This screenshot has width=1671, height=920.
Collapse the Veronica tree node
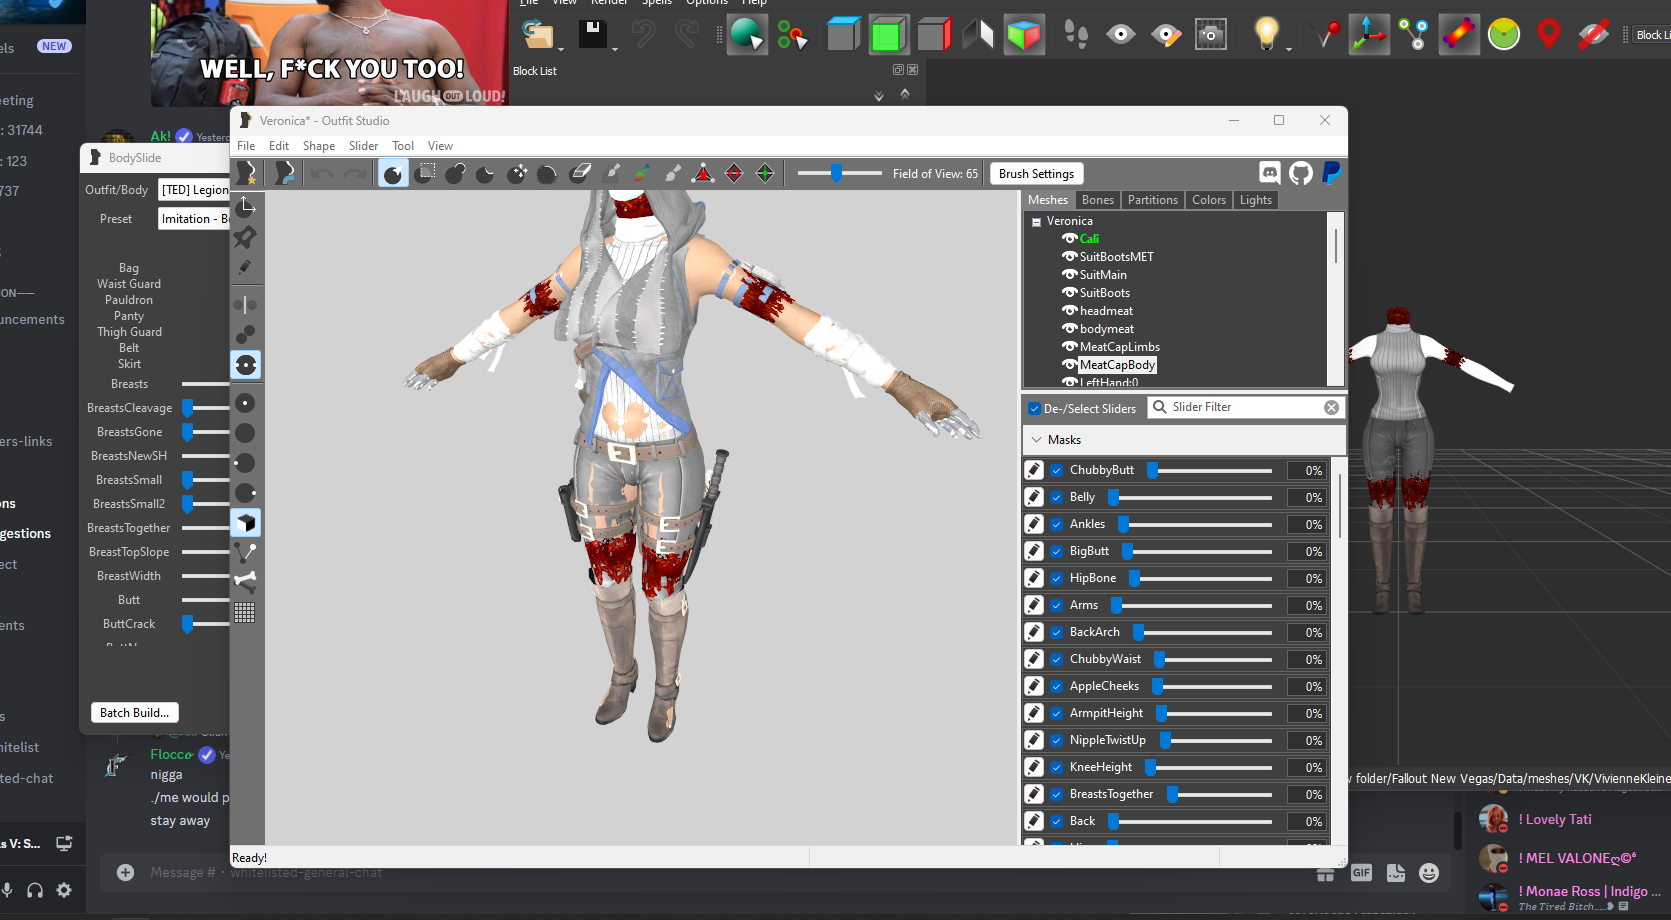1037,222
